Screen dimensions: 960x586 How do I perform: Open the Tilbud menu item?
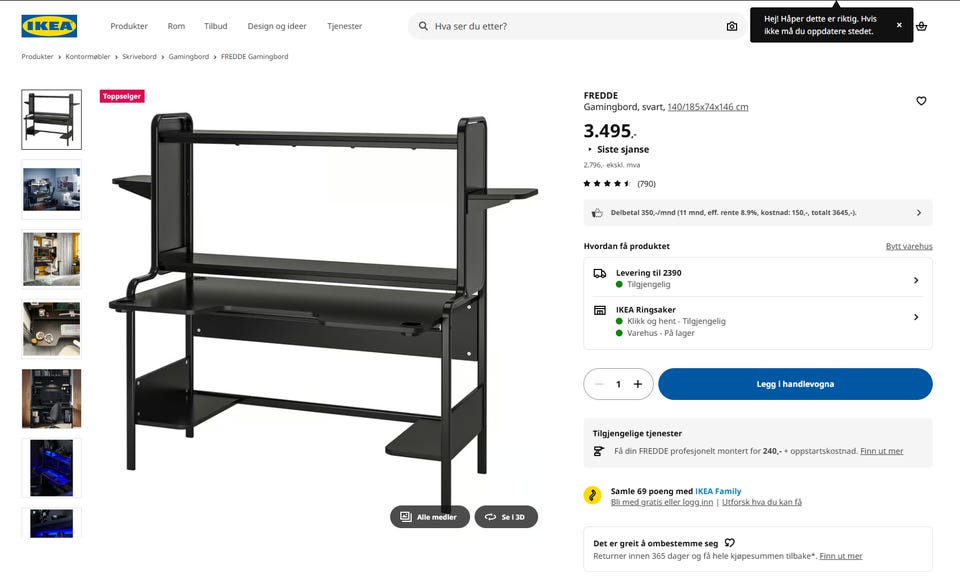[x=216, y=26]
